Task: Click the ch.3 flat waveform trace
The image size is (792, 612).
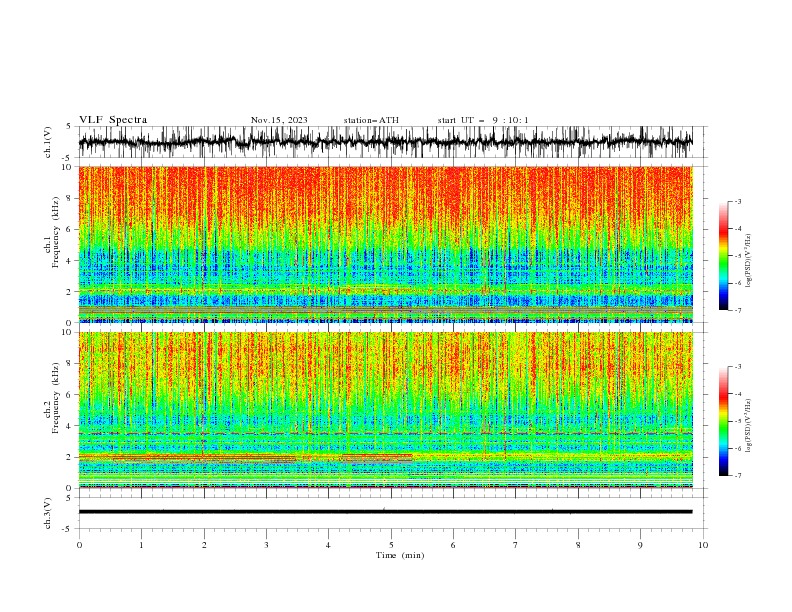Action: coord(385,512)
